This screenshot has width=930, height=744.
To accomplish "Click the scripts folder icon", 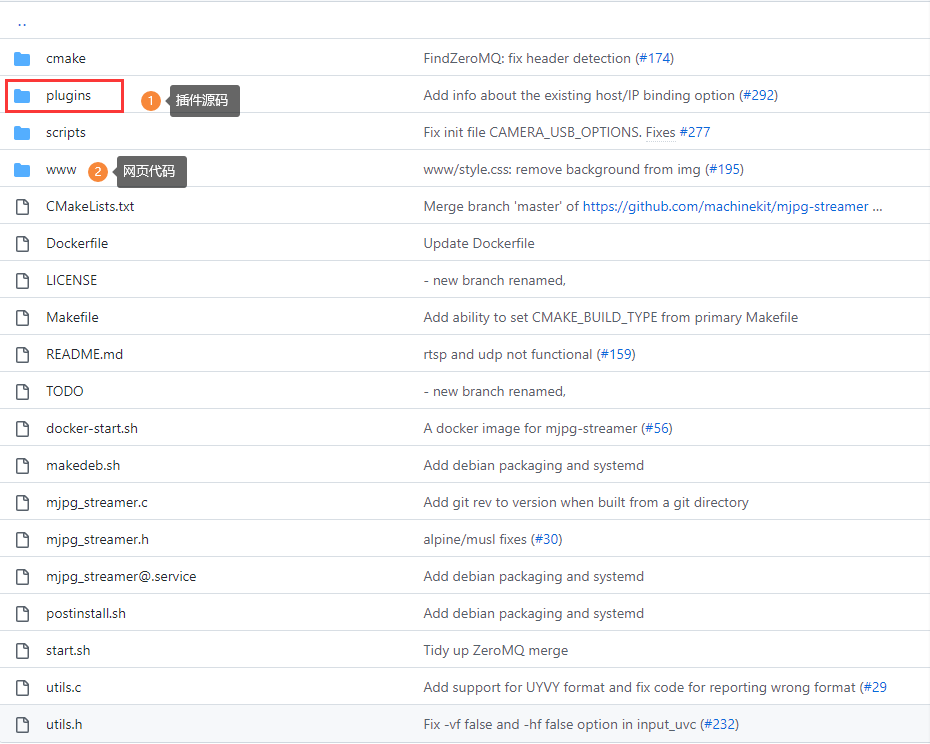I will point(22,133).
